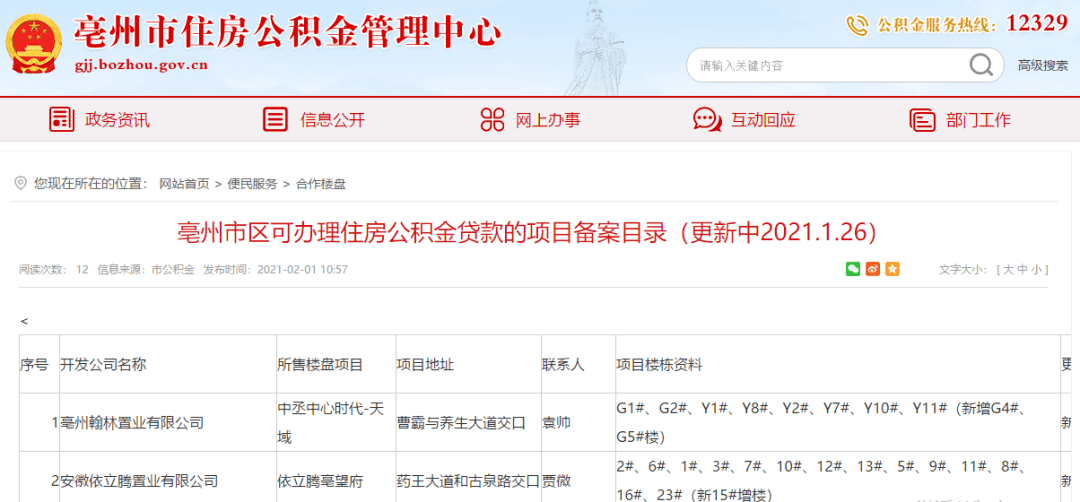Click the 联系人 column header
This screenshot has height=502, width=1080.
pyautogui.click(x=563, y=364)
